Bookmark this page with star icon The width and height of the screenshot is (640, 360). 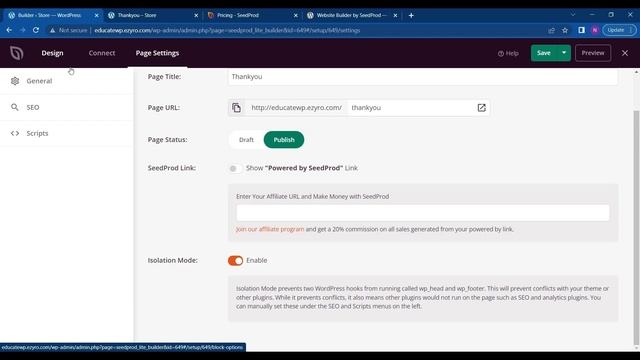point(565,30)
